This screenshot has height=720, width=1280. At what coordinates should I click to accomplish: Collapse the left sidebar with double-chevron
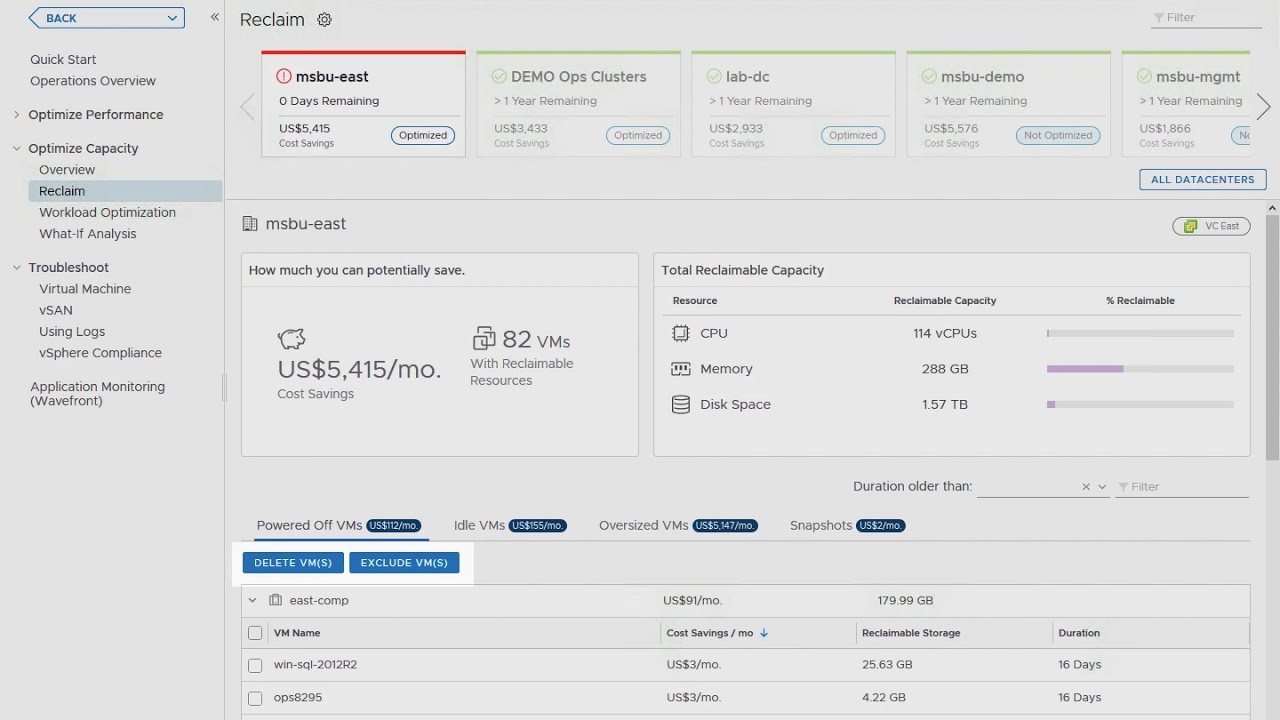214,17
